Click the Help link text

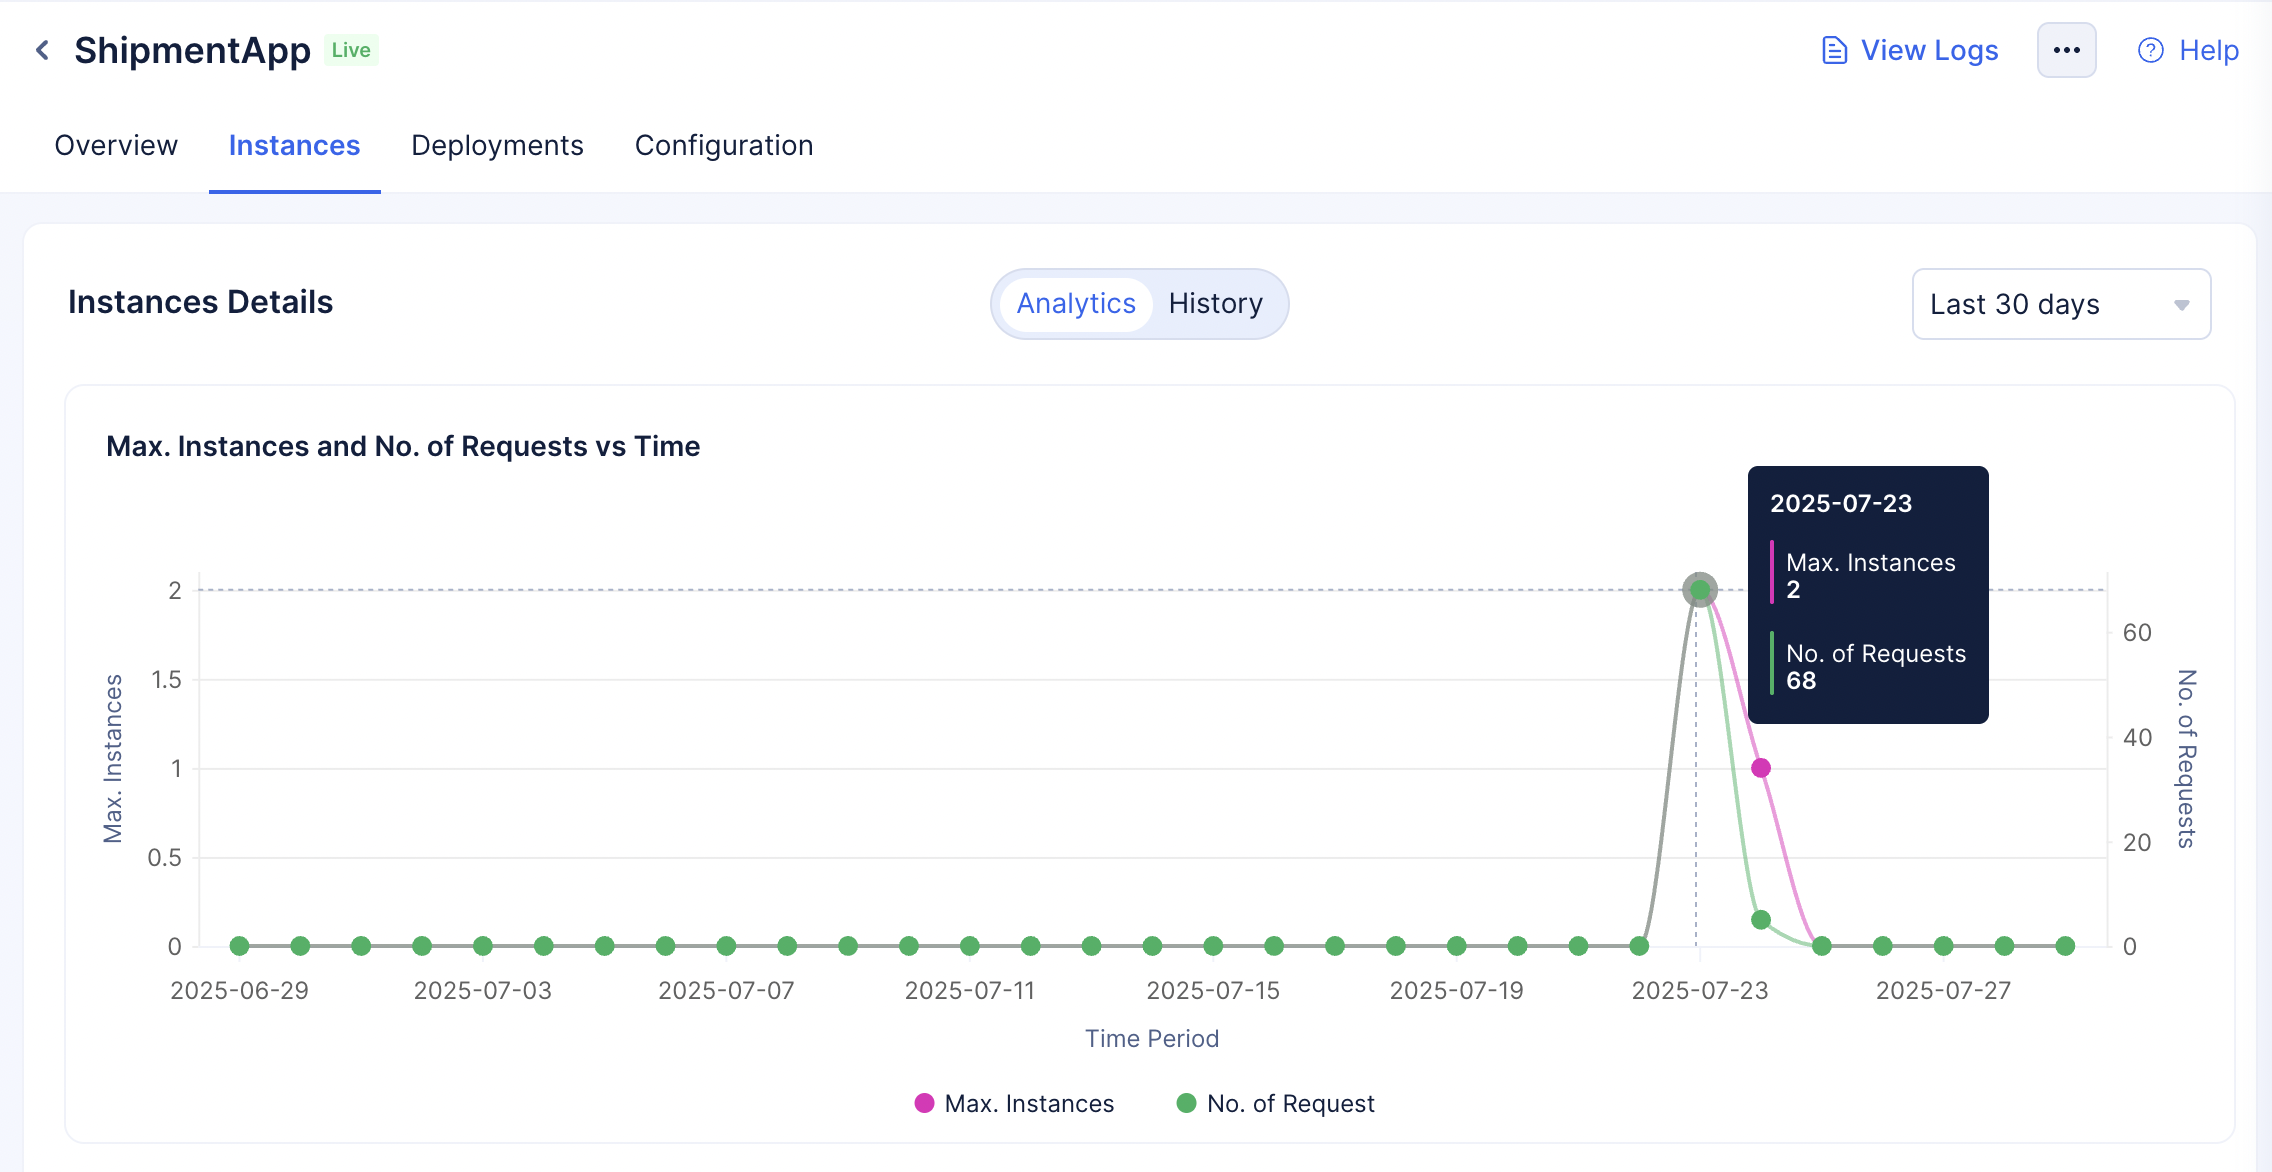coord(2208,50)
